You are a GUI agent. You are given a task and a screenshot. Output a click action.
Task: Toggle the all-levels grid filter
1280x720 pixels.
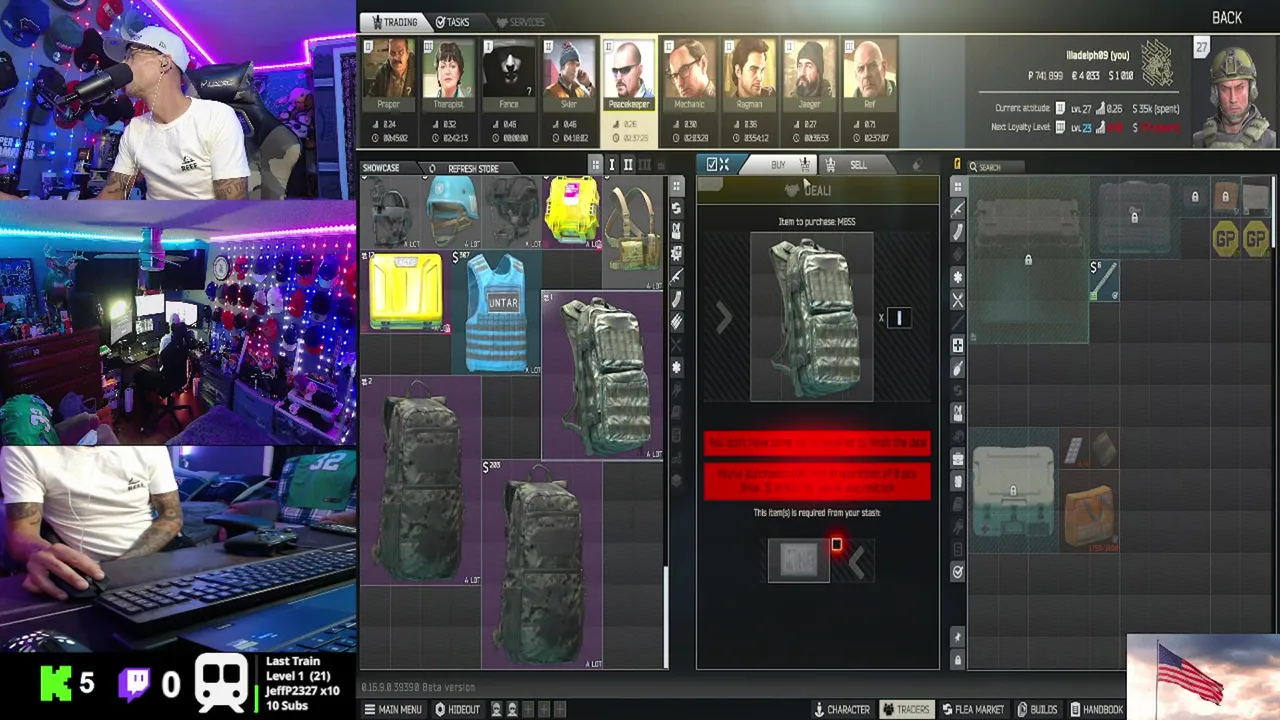point(596,165)
